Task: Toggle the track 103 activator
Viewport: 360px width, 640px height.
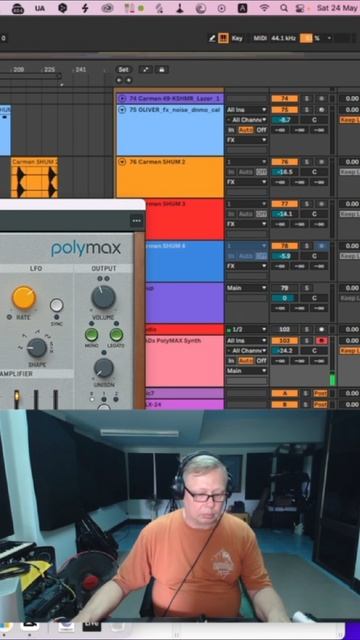Action: pyautogui.click(x=284, y=340)
